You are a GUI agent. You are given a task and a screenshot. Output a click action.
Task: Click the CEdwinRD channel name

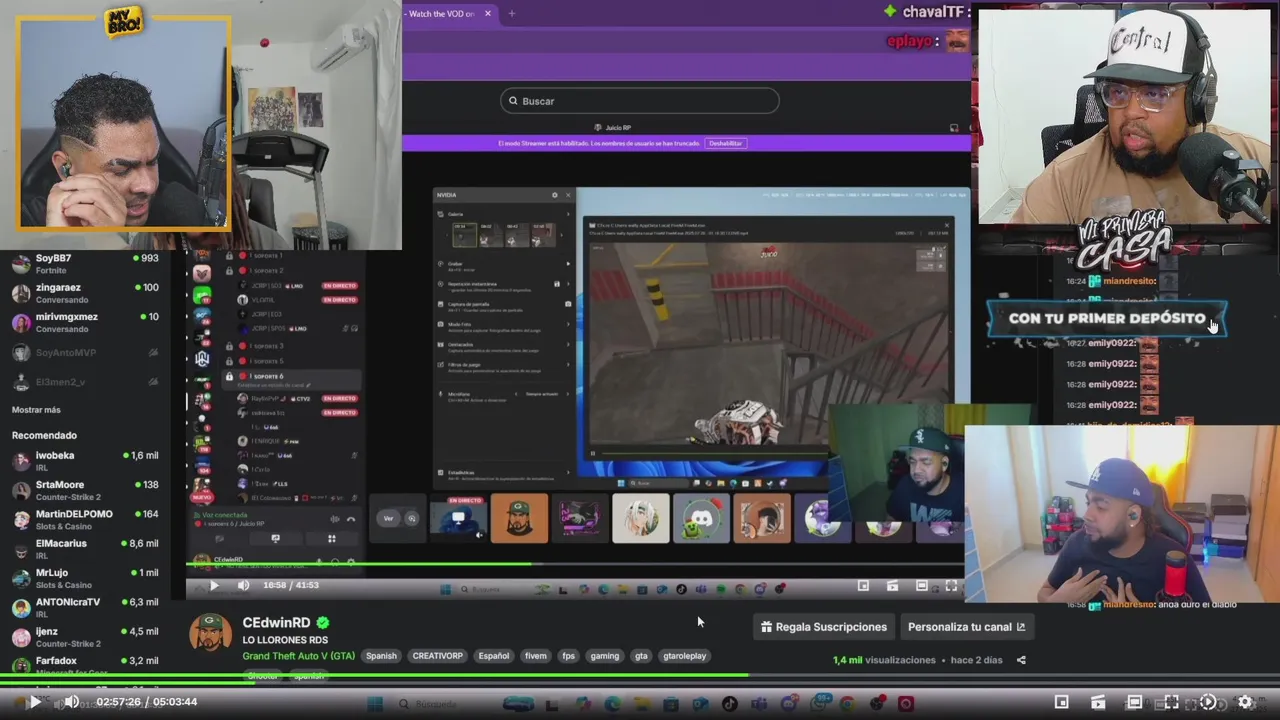click(276, 622)
